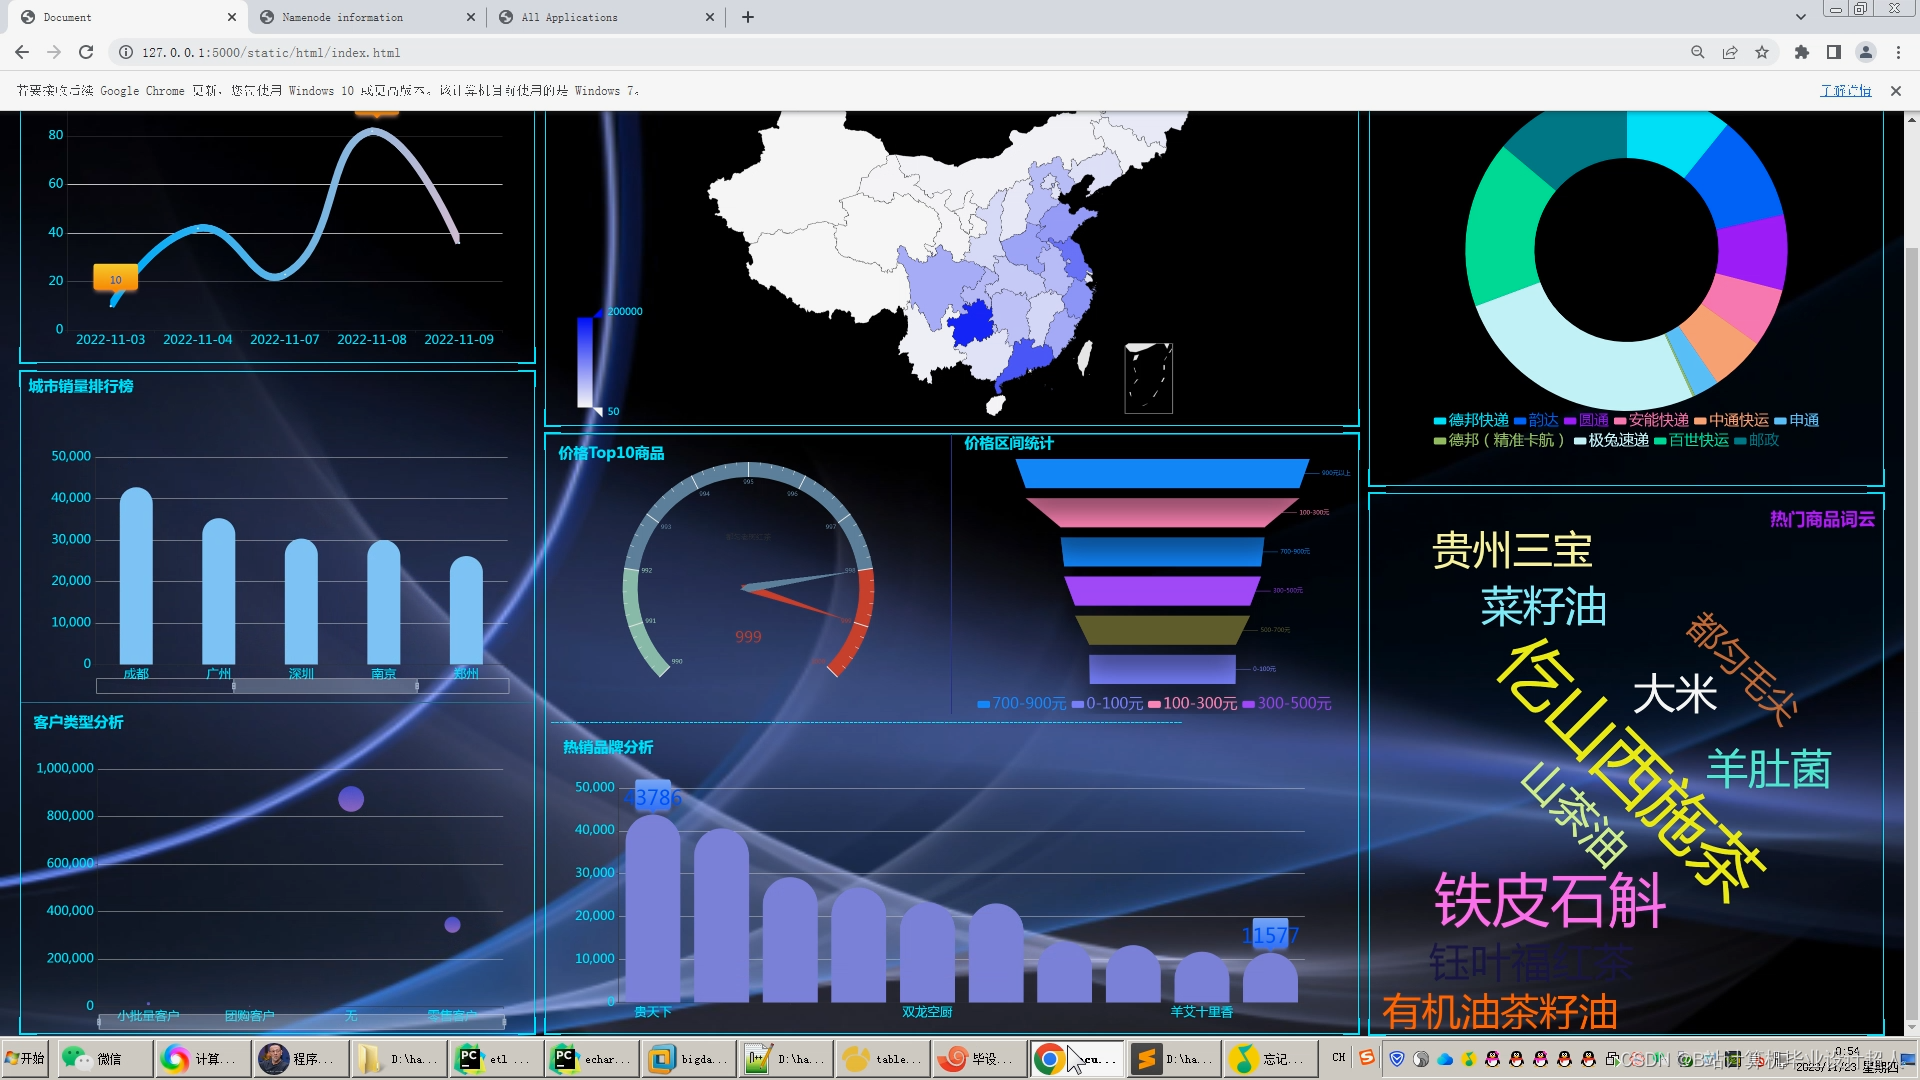Toggle 安能快递 legend in donut chart
This screenshot has width=1920, height=1080.
(x=1651, y=420)
